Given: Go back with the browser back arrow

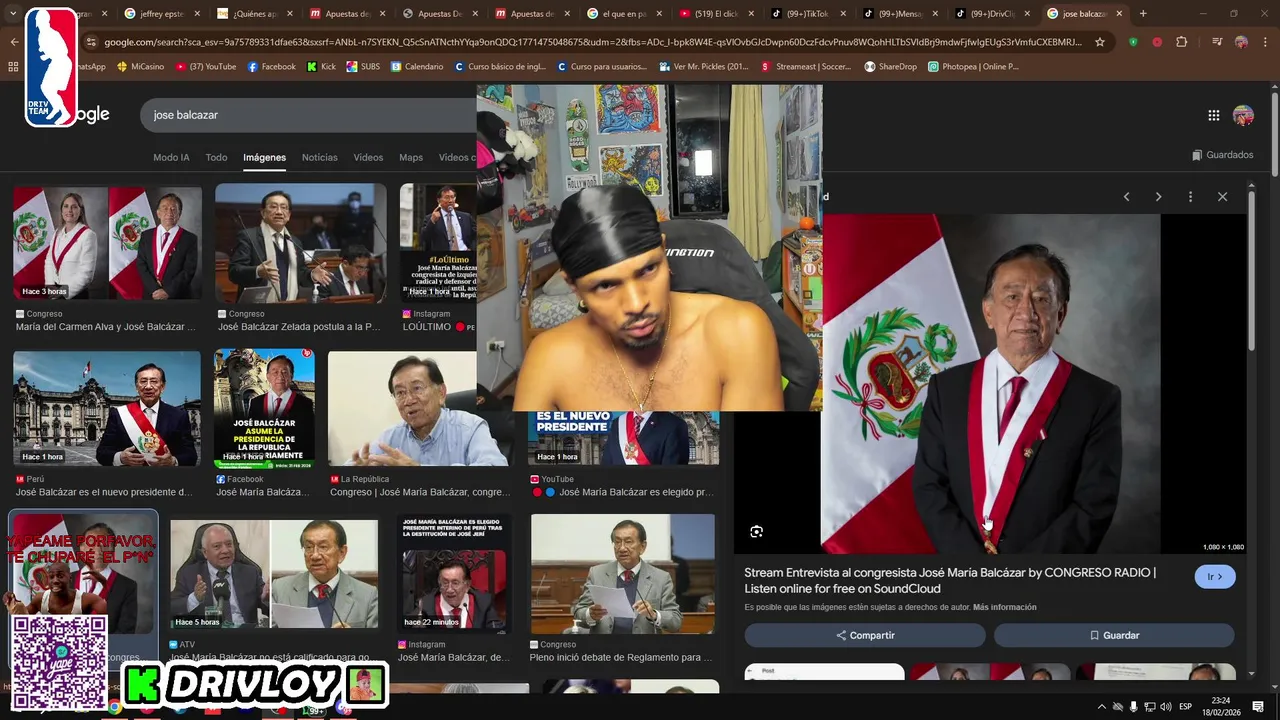Looking at the screenshot, I should pos(14,42).
